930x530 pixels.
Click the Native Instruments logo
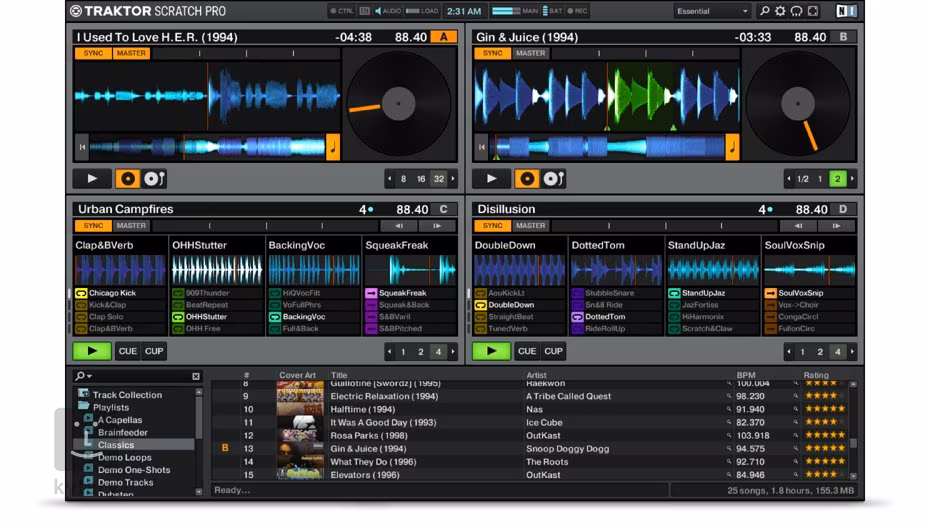pos(846,11)
